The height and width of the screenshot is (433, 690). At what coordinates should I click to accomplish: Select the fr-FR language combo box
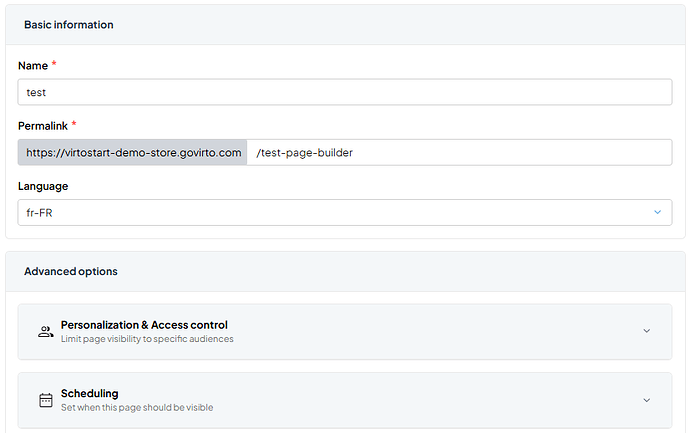(x=330, y=212)
